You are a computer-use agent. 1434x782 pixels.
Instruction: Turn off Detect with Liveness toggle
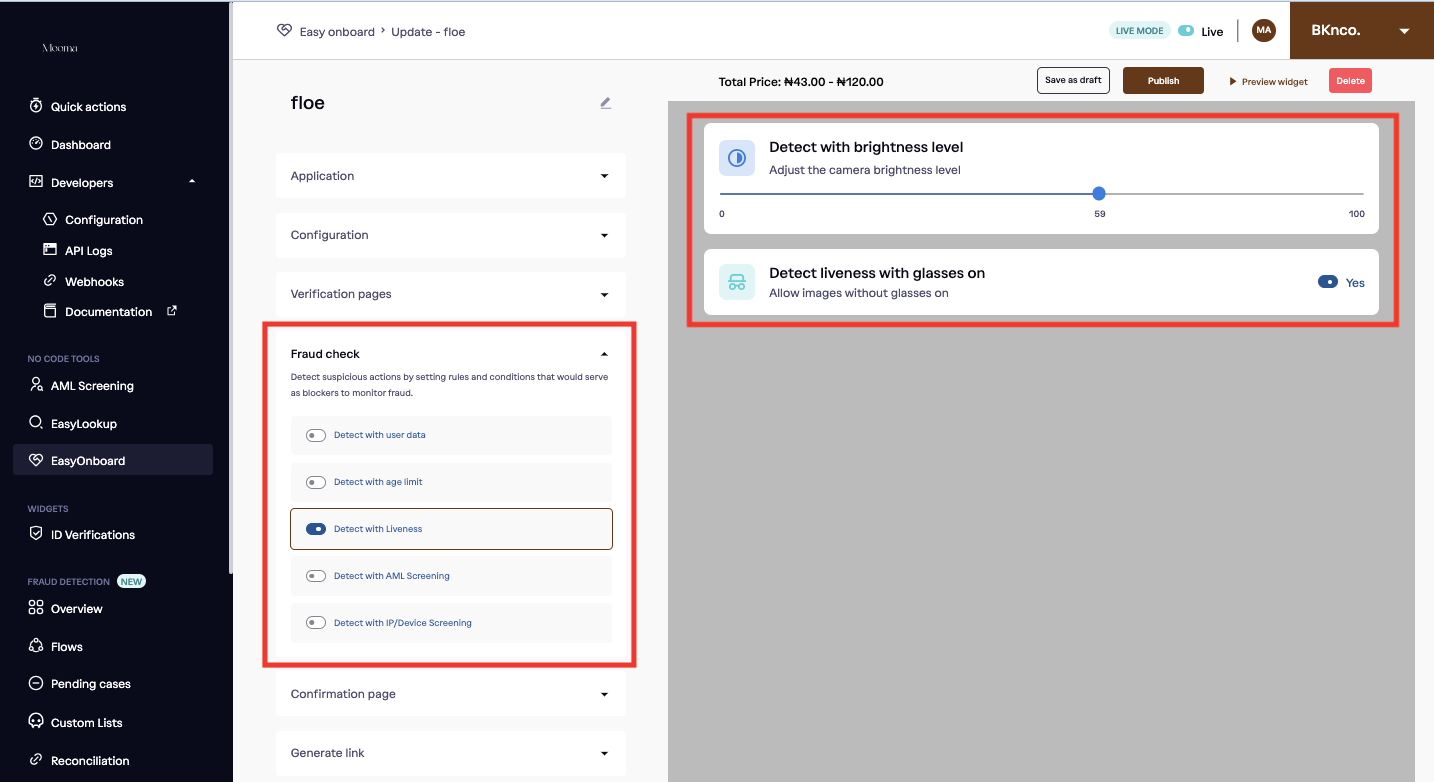pos(316,529)
